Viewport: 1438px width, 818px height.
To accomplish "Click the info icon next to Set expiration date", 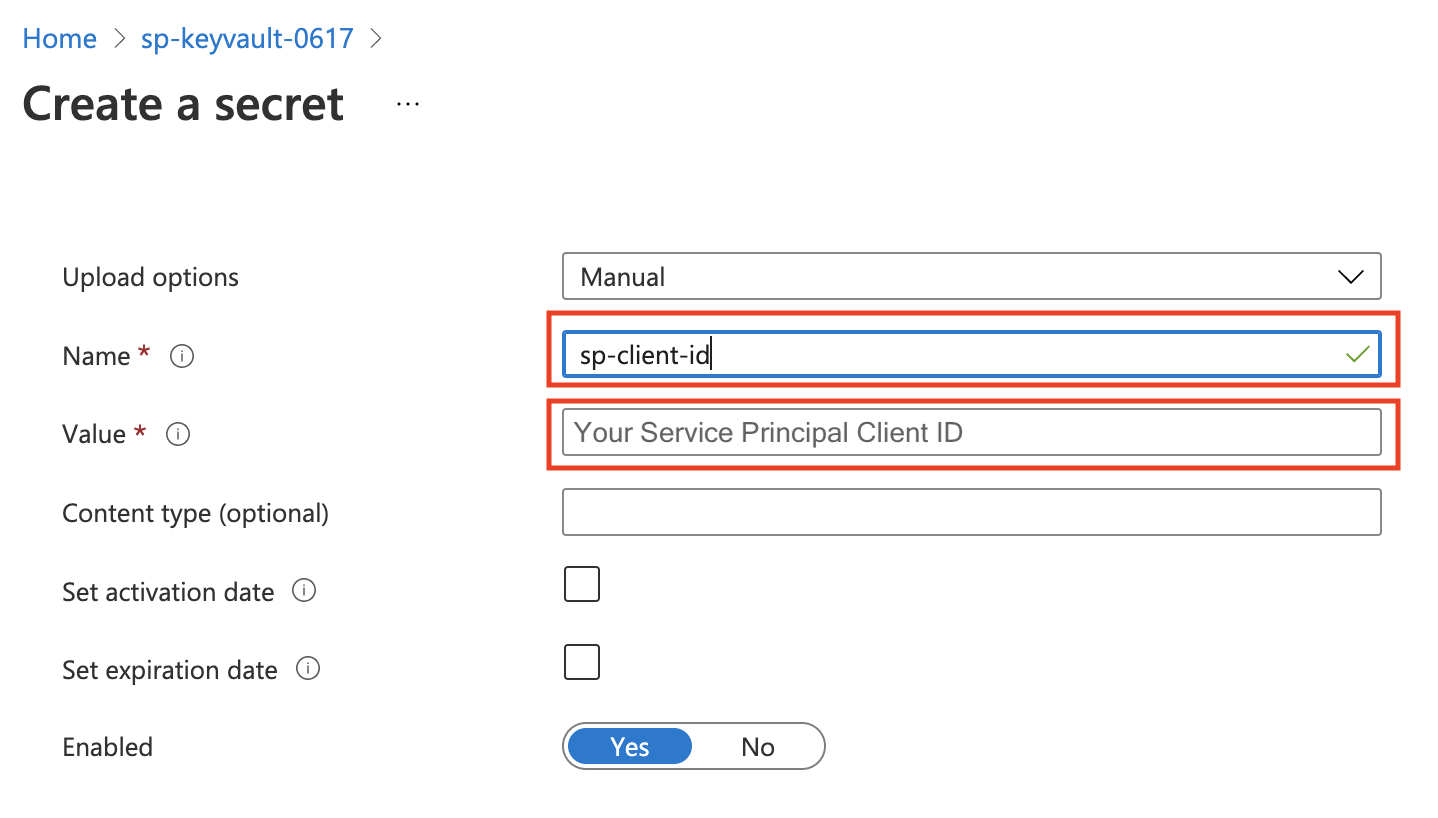I will pyautogui.click(x=309, y=668).
